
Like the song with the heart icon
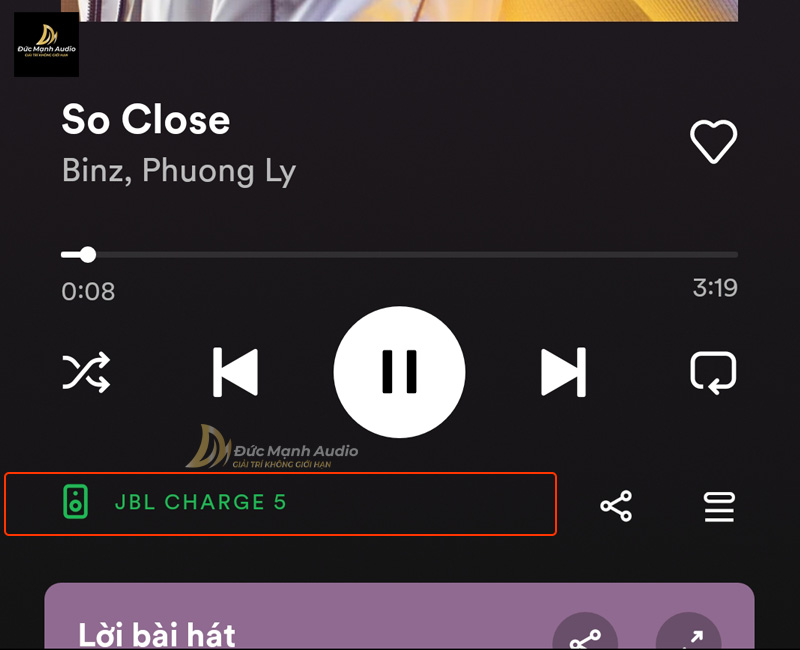pyautogui.click(x=713, y=141)
